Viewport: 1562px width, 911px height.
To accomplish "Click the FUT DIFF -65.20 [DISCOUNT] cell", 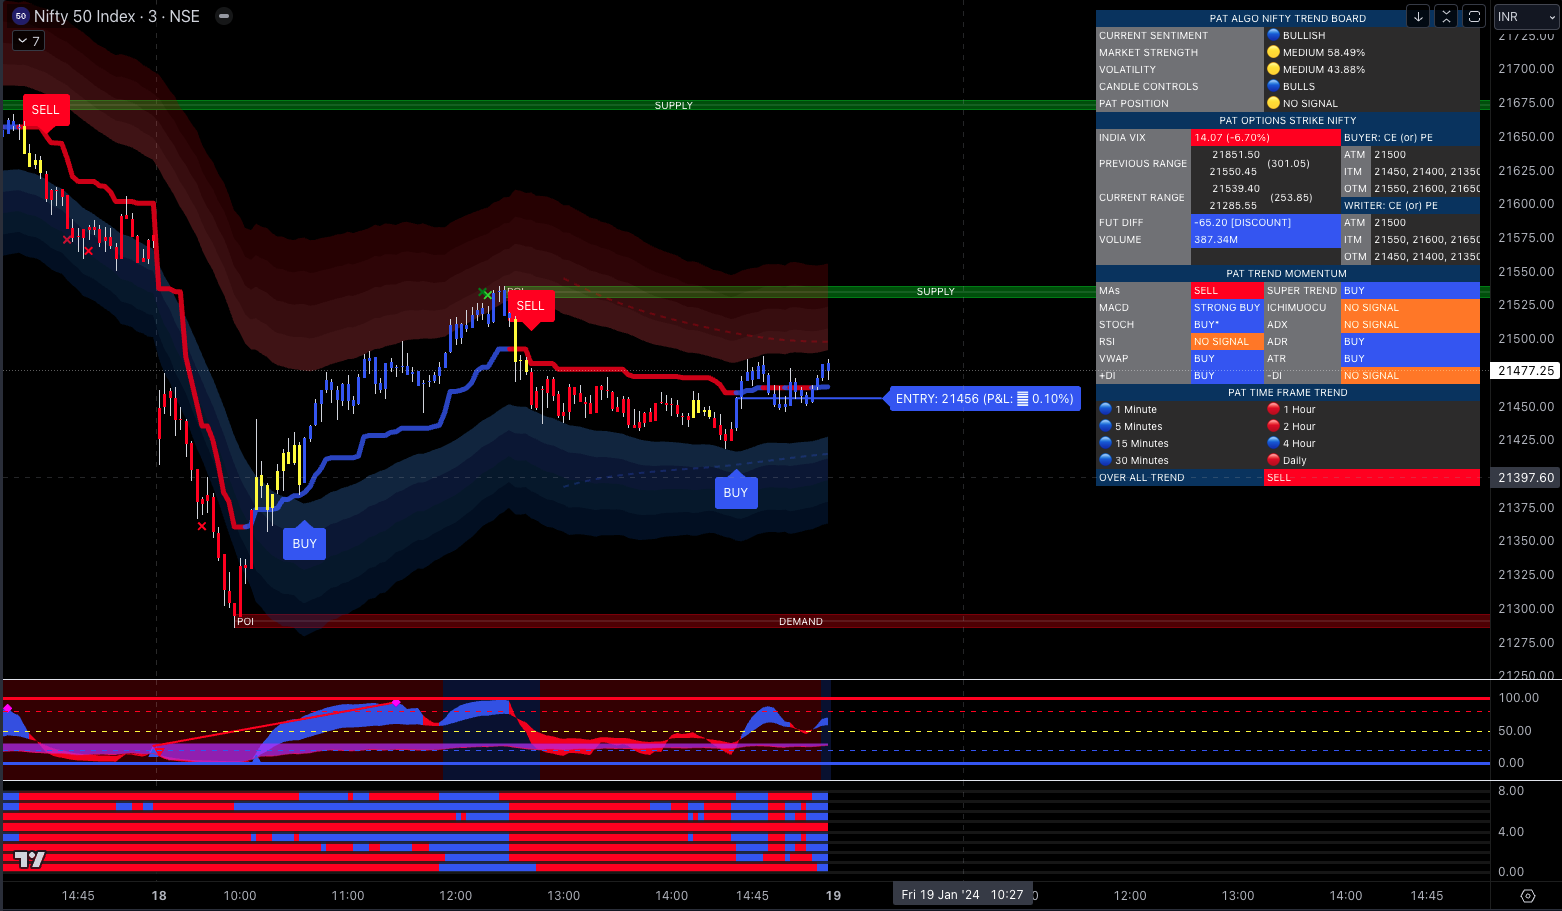I will coord(1265,223).
